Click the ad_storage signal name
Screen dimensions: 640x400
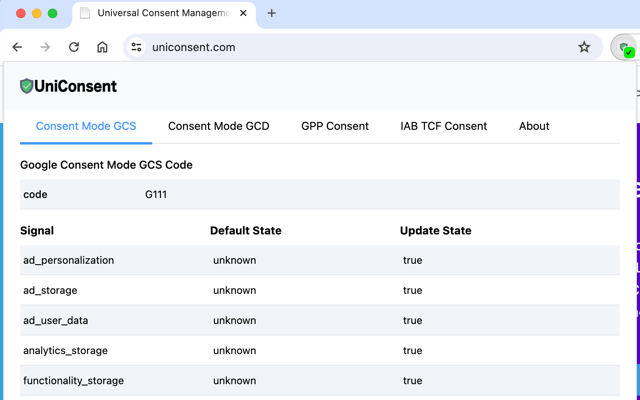(x=50, y=291)
